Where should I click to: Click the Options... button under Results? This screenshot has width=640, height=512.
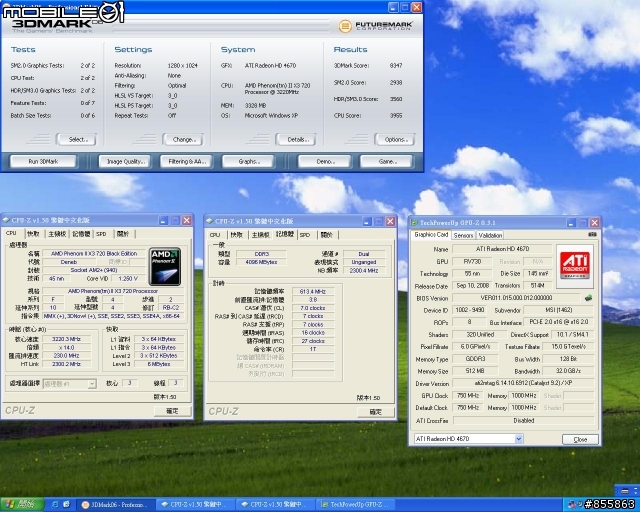coord(395,140)
